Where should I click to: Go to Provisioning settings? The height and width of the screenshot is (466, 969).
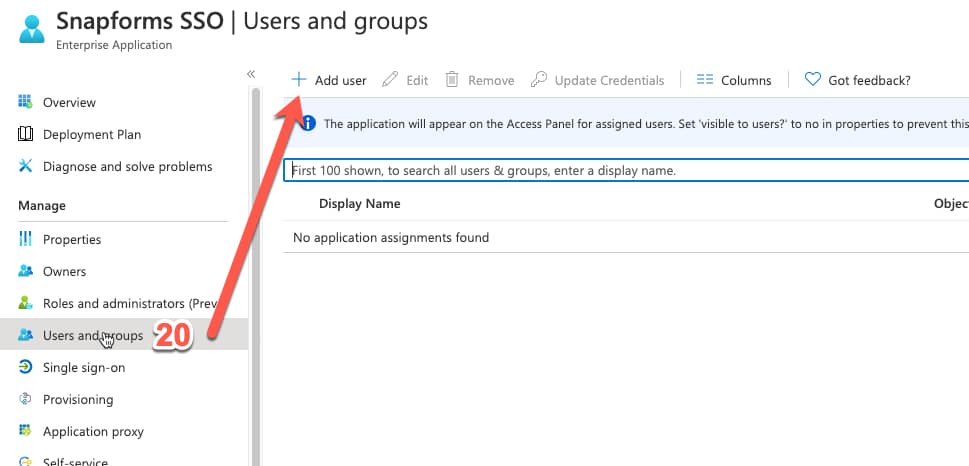coord(78,399)
